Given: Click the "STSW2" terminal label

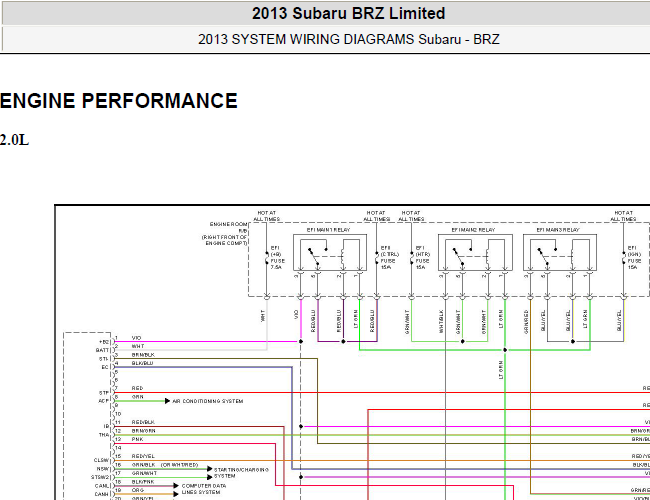Looking at the screenshot, I should pyautogui.click(x=100, y=477).
